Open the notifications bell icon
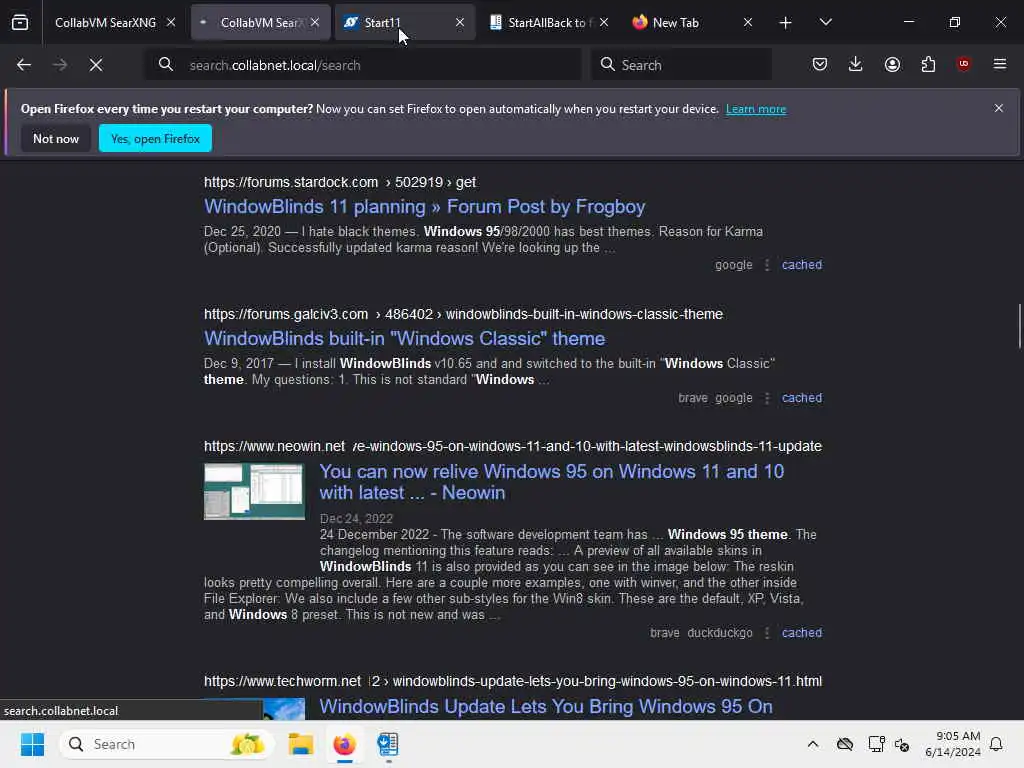Image resolution: width=1024 pixels, height=768 pixels. (x=997, y=744)
